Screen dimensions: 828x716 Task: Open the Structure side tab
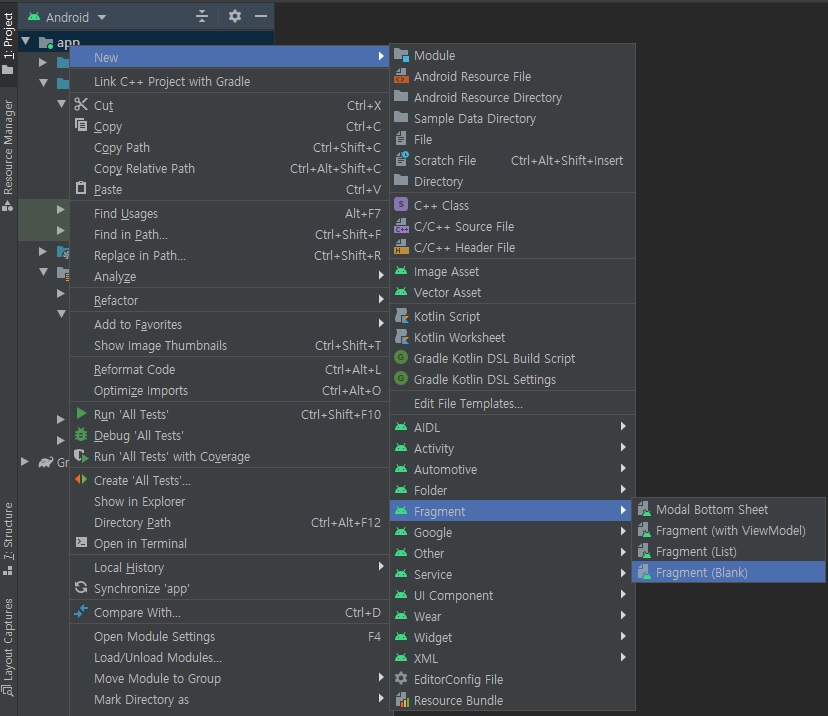pos(8,538)
